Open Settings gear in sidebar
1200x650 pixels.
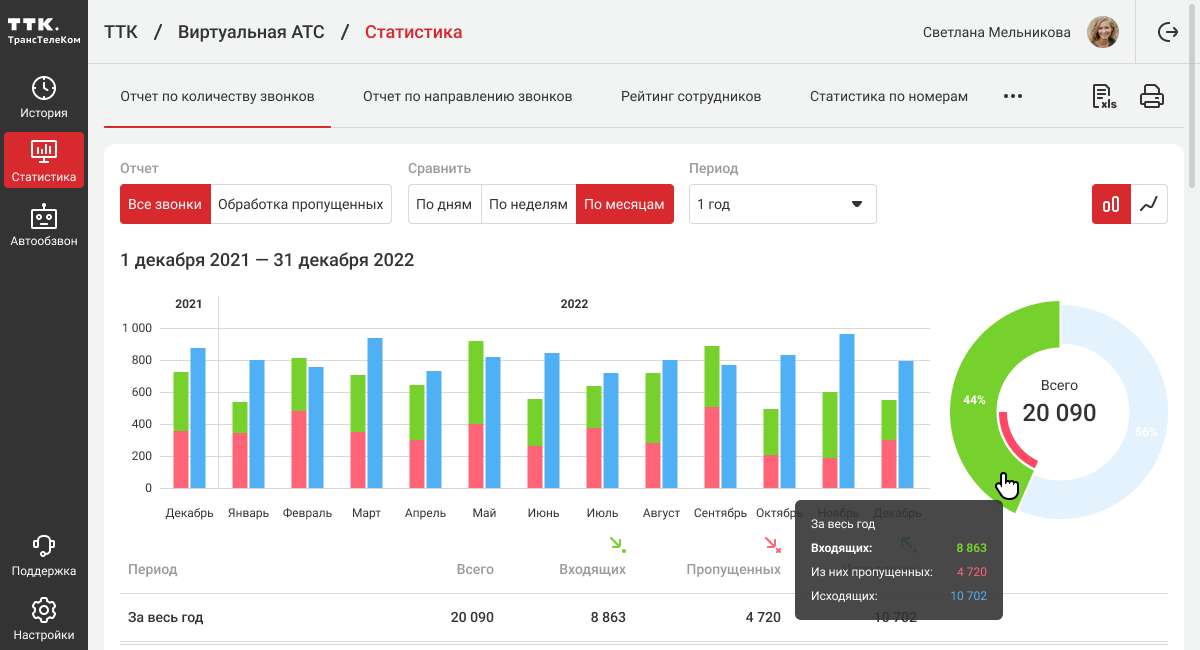[43, 618]
